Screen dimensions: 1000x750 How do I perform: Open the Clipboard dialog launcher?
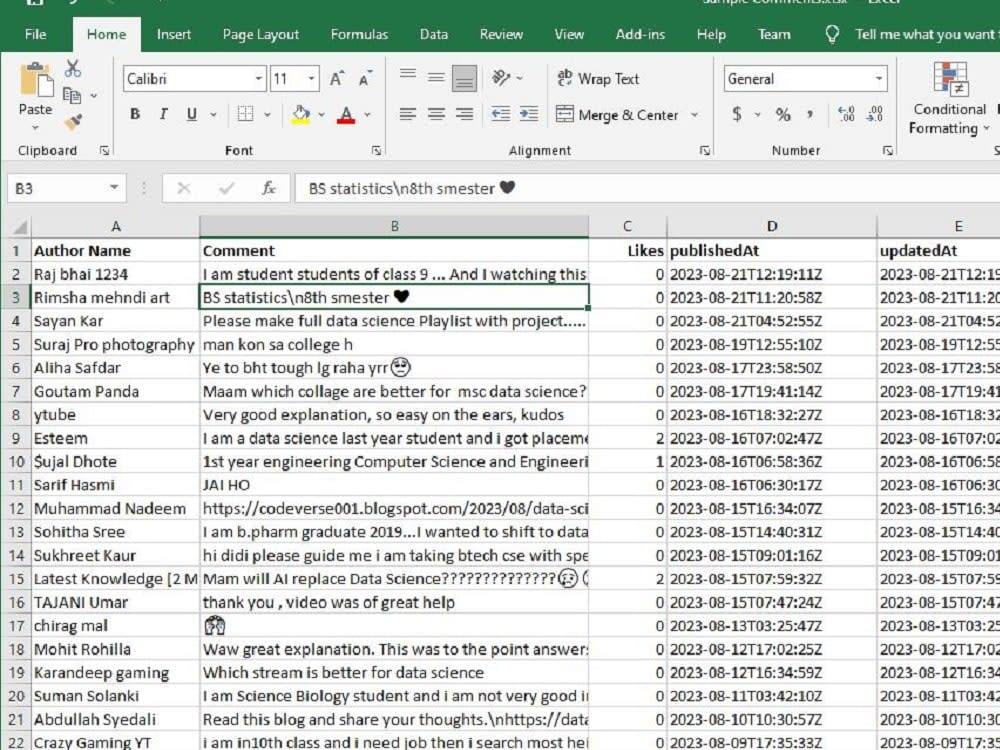coord(105,150)
